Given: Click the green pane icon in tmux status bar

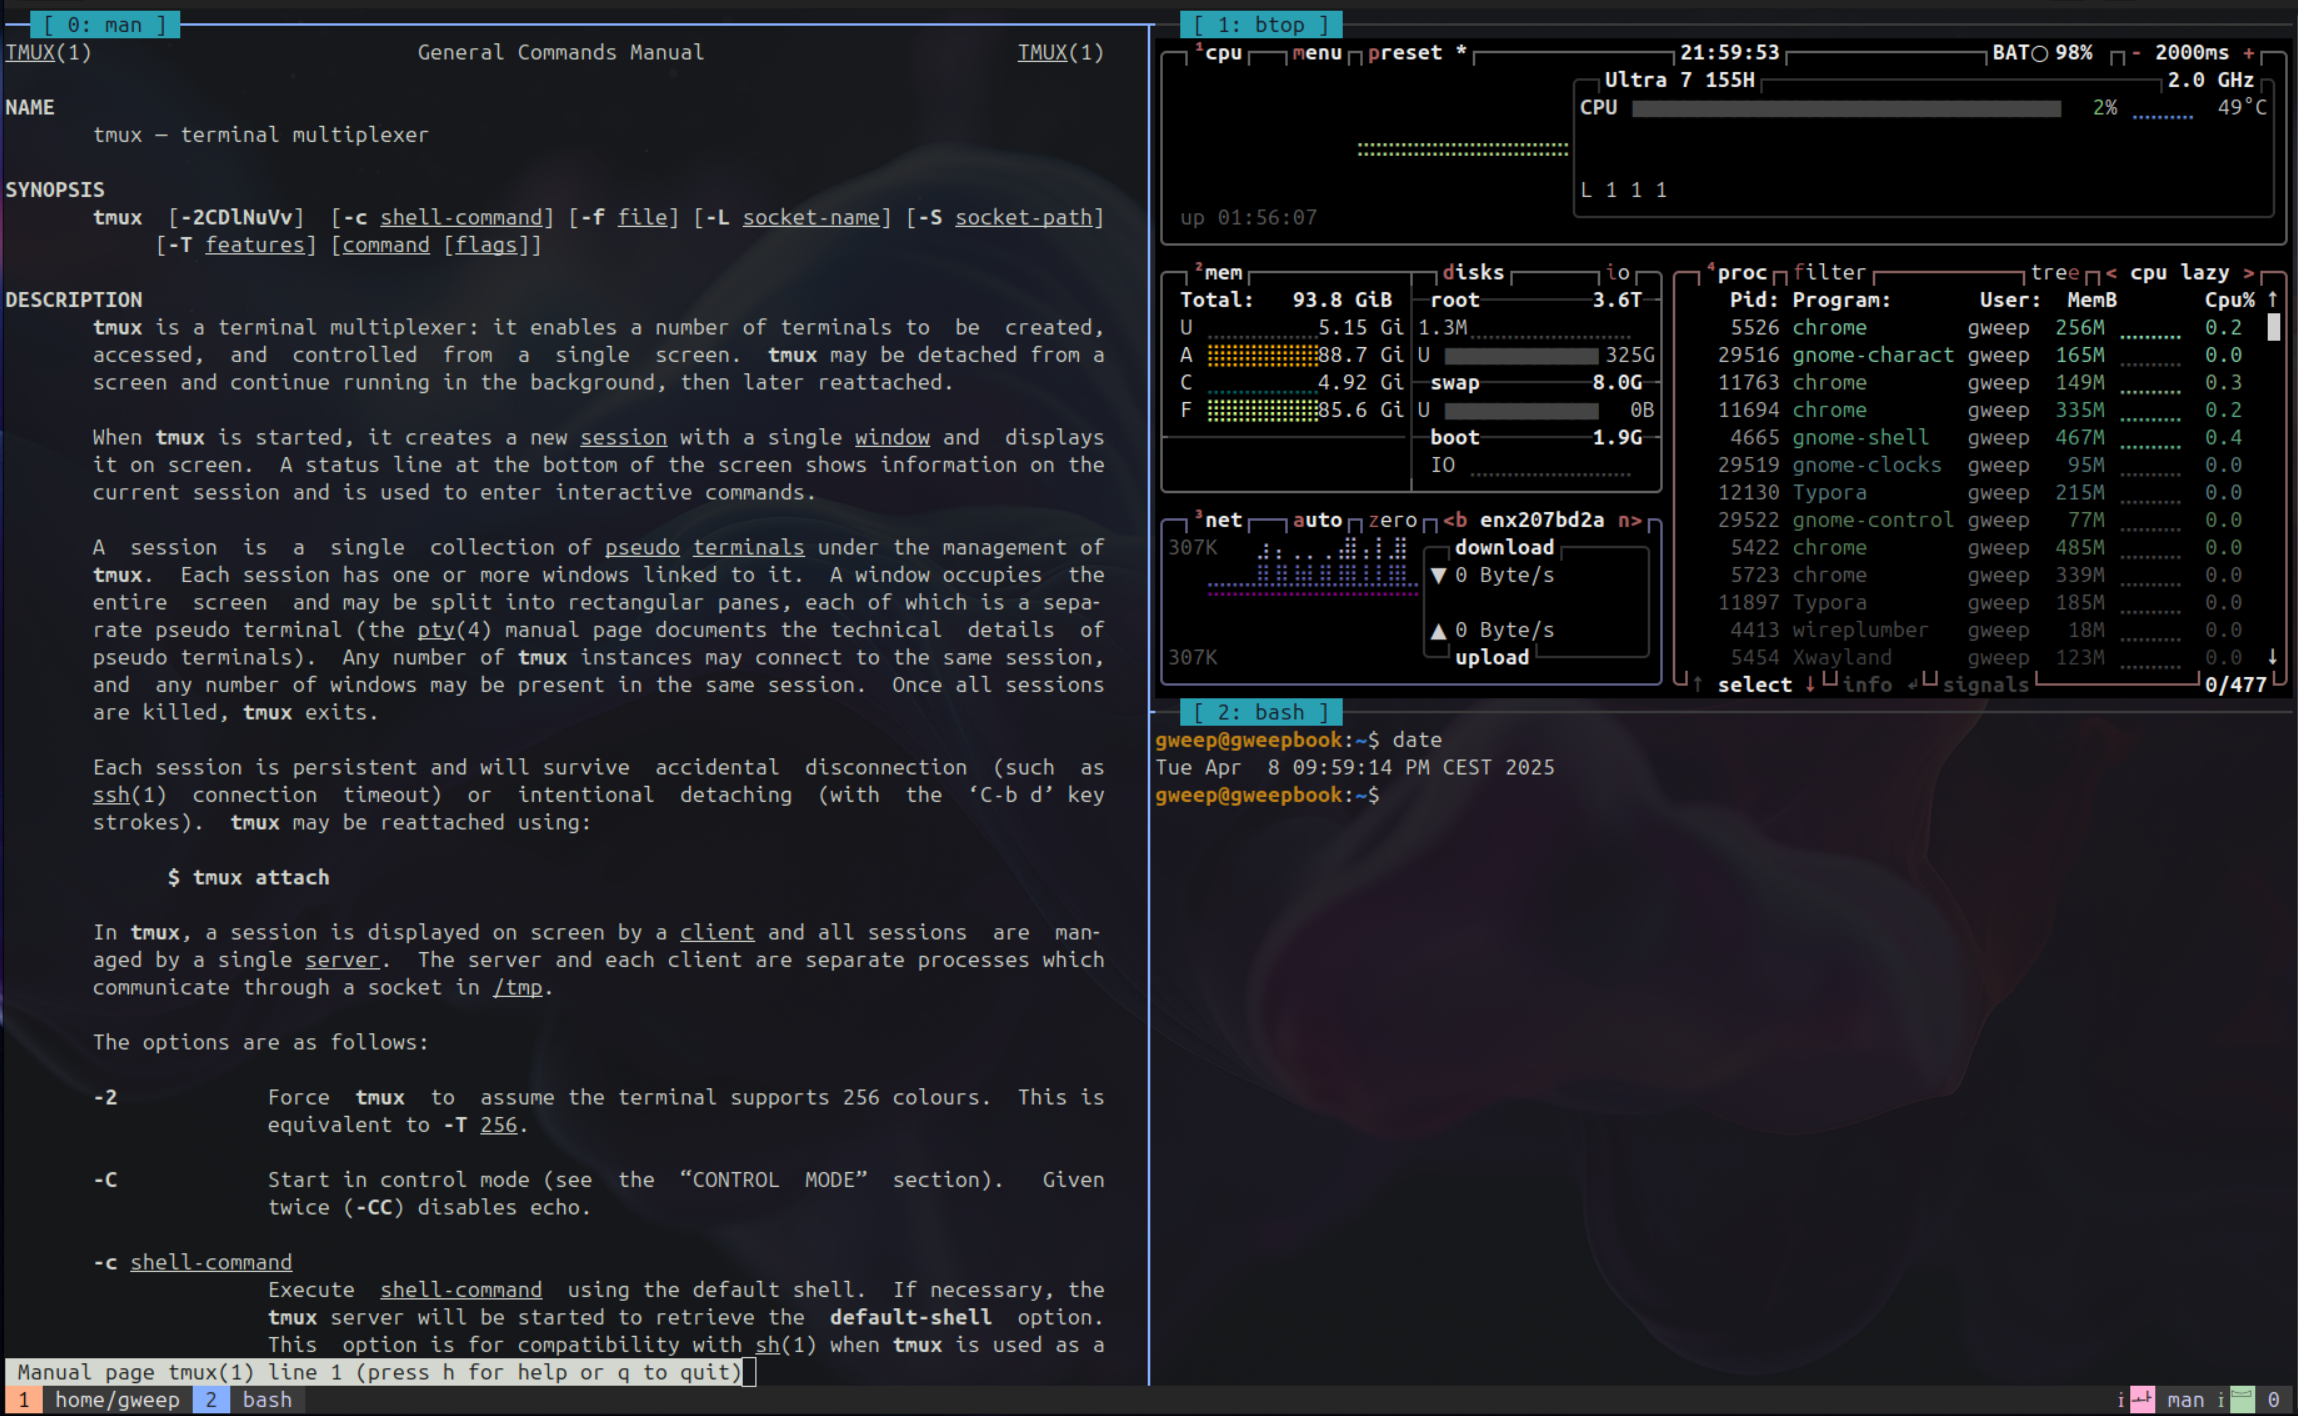Looking at the screenshot, I should tap(2242, 1400).
